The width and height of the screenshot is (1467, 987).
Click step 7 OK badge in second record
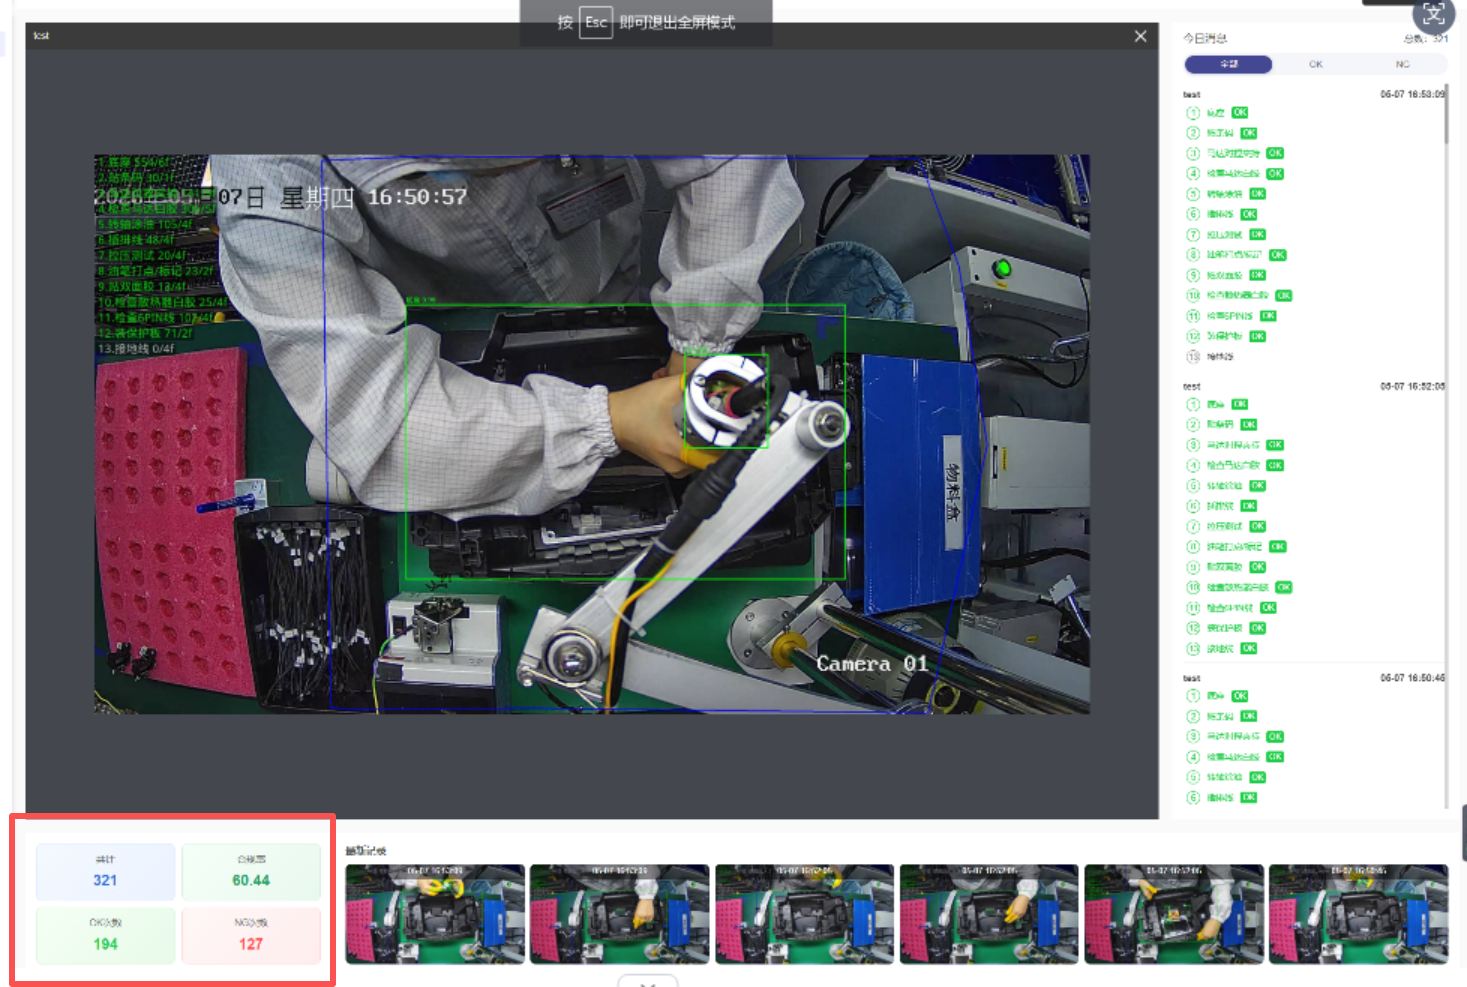(x=1257, y=526)
